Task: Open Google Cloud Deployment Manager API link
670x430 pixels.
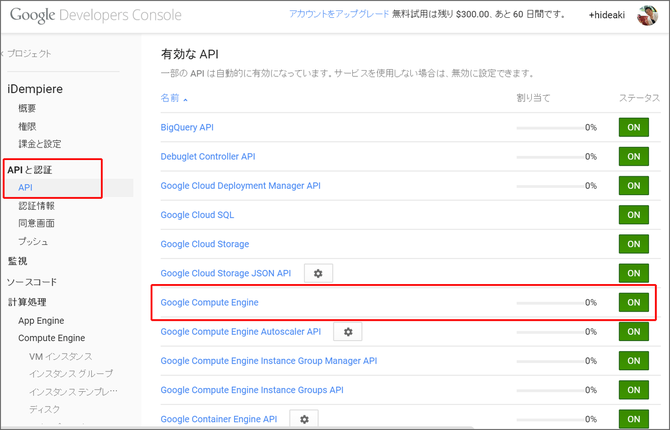Action: click(241, 186)
